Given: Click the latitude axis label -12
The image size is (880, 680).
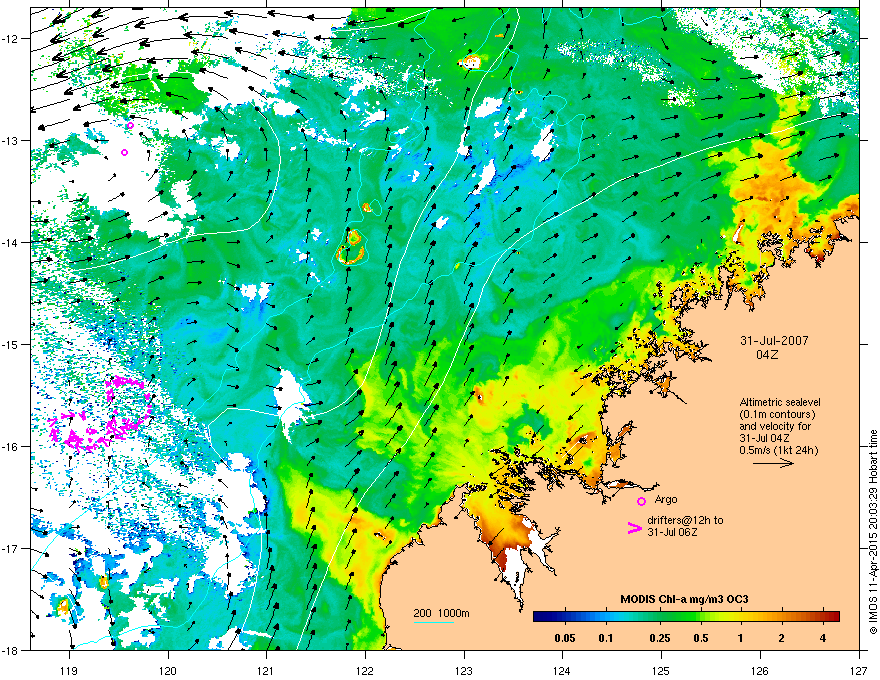Looking at the screenshot, I should coord(10,39).
